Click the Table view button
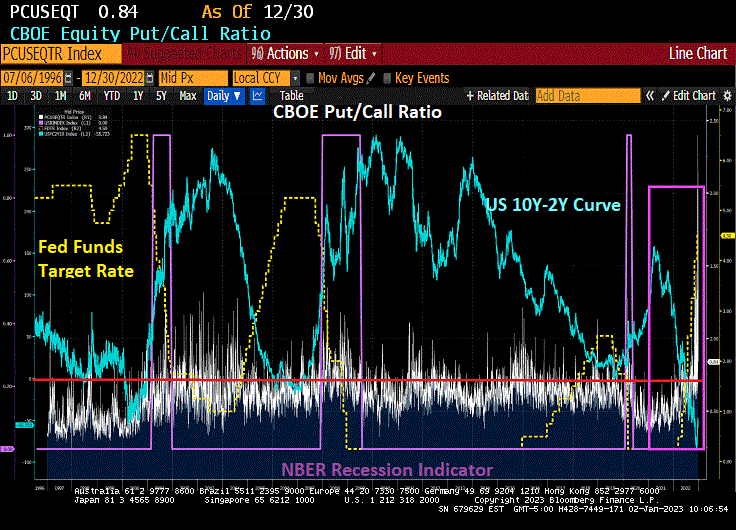 point(291,96)
